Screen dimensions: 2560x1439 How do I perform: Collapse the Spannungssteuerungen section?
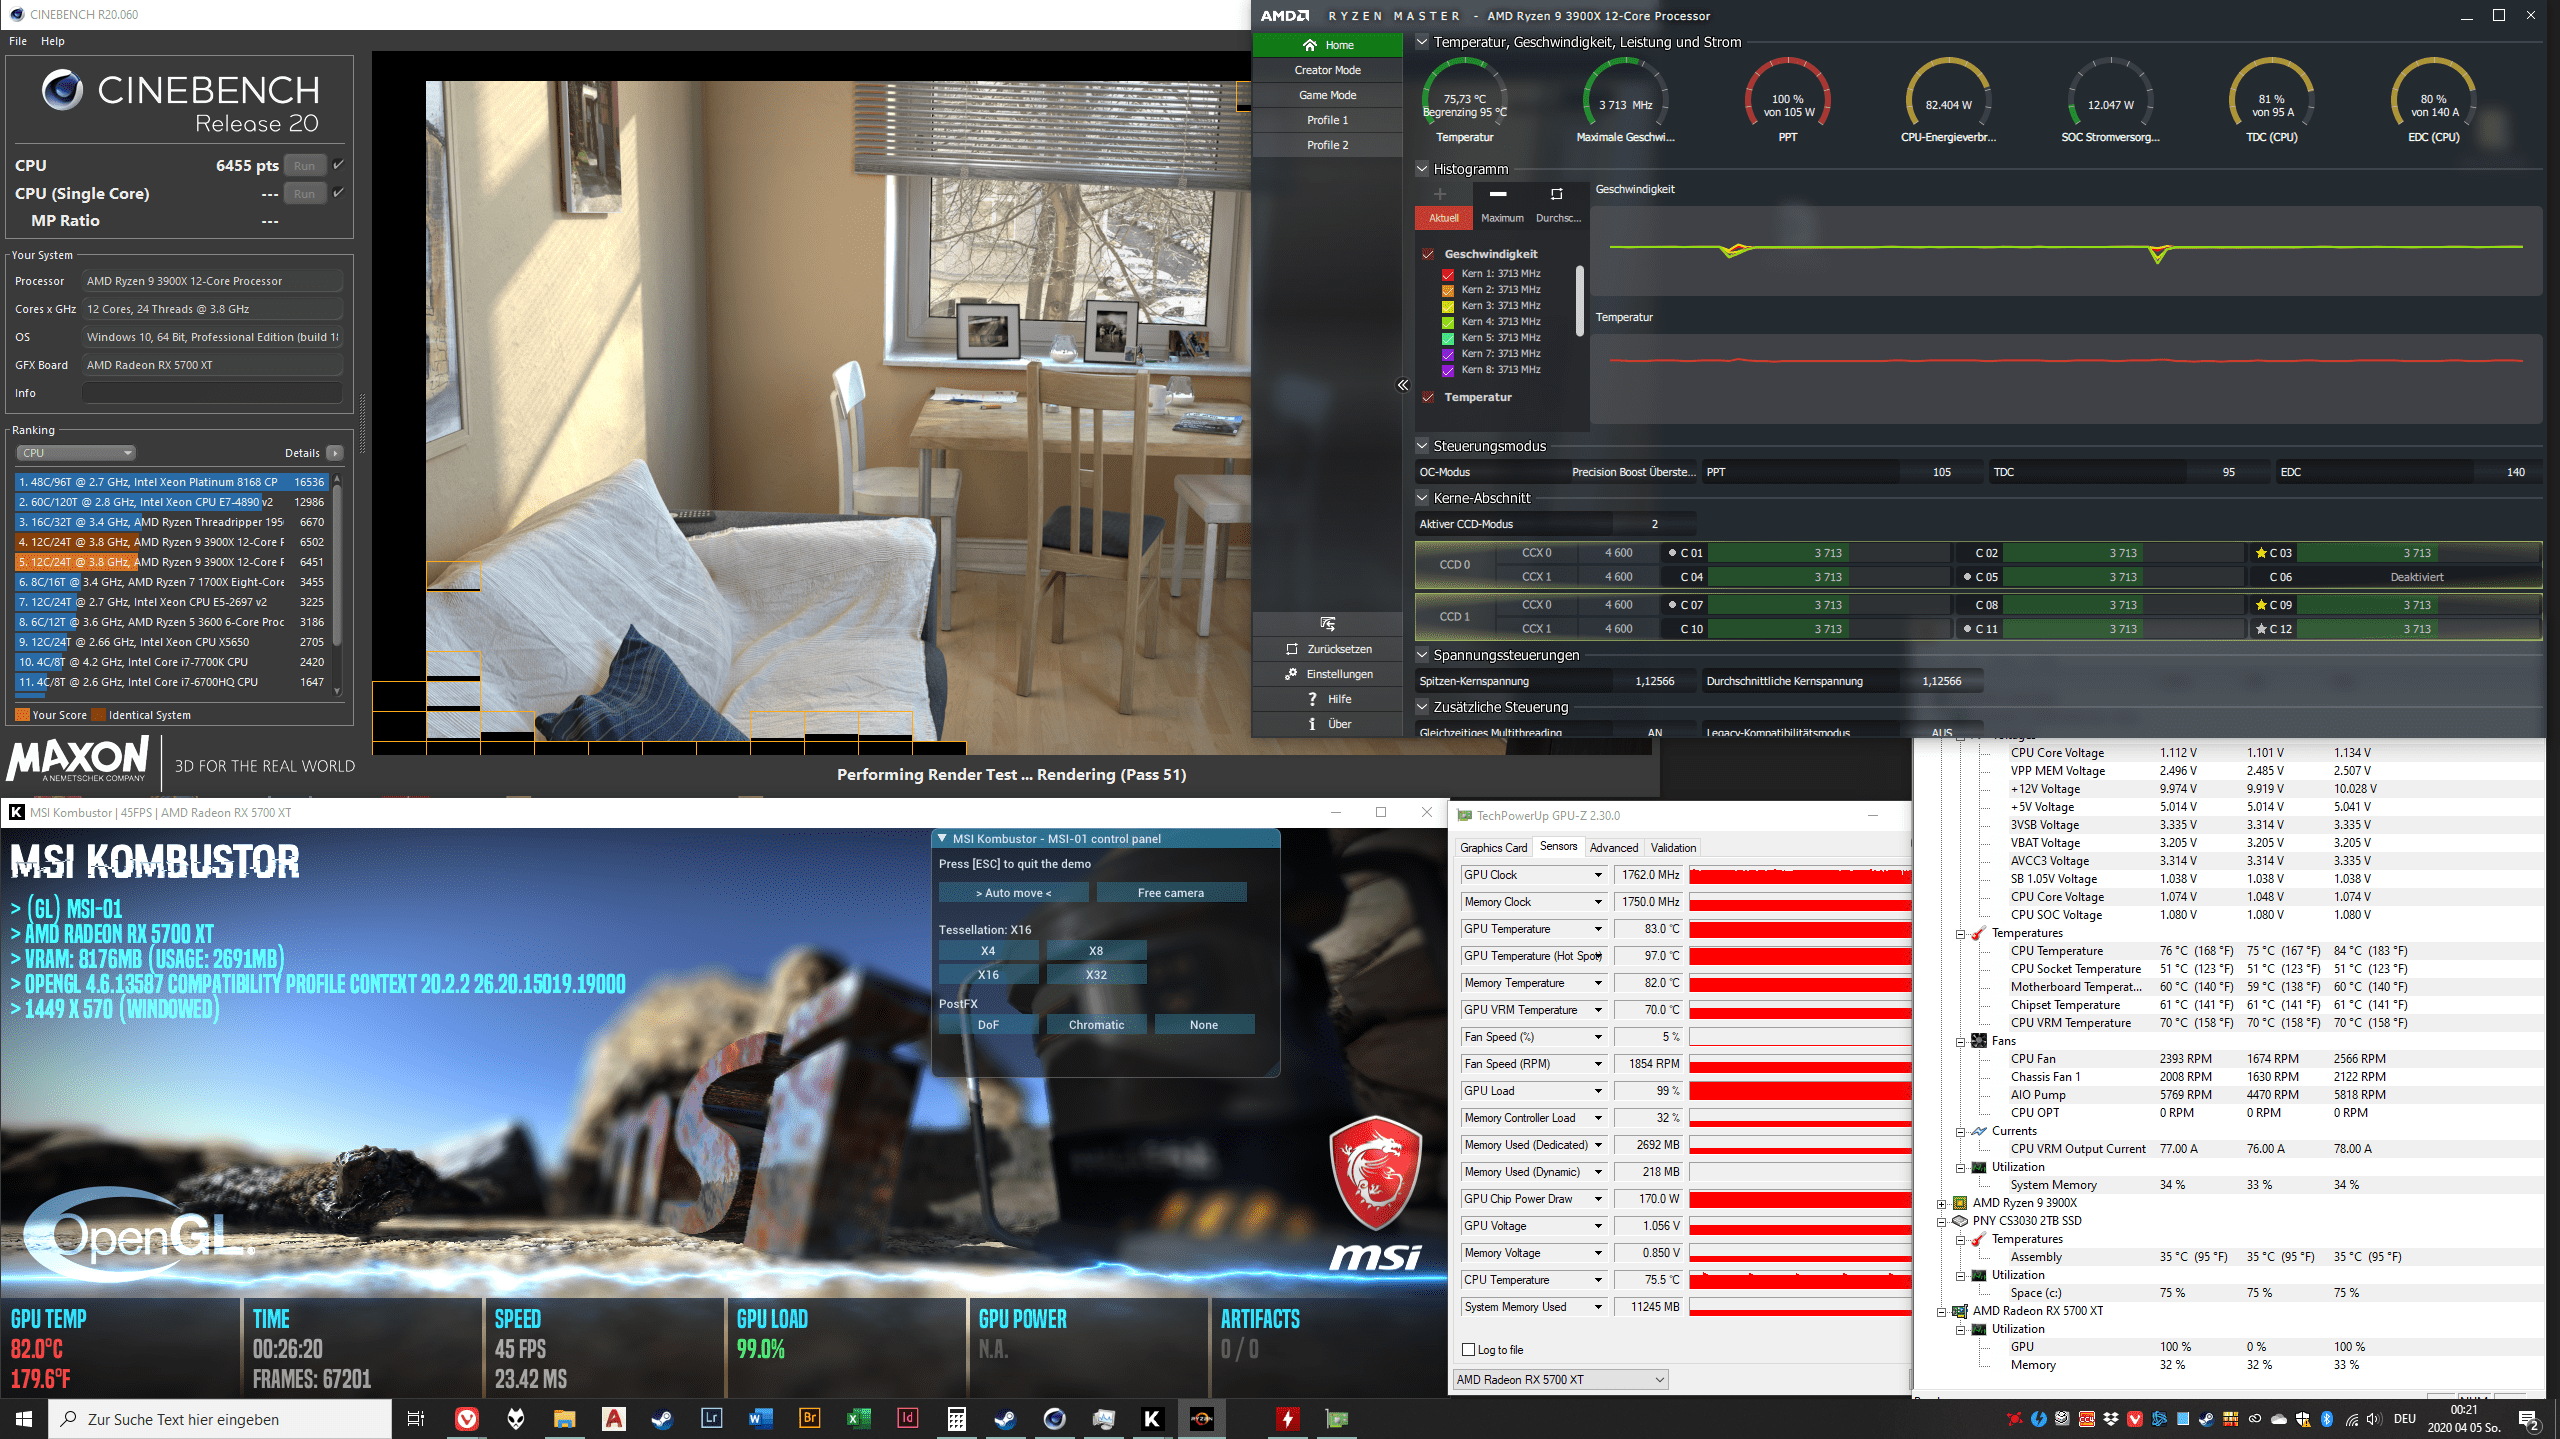point(1422,655)
